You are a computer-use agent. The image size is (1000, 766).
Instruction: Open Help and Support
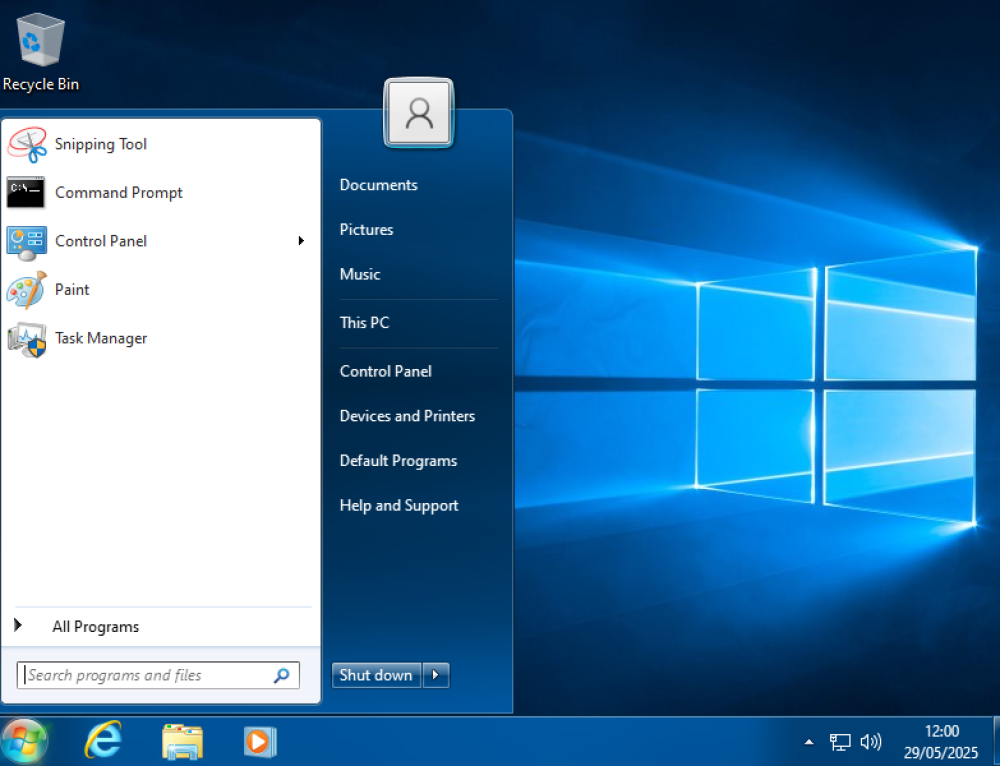pos(398,505)
